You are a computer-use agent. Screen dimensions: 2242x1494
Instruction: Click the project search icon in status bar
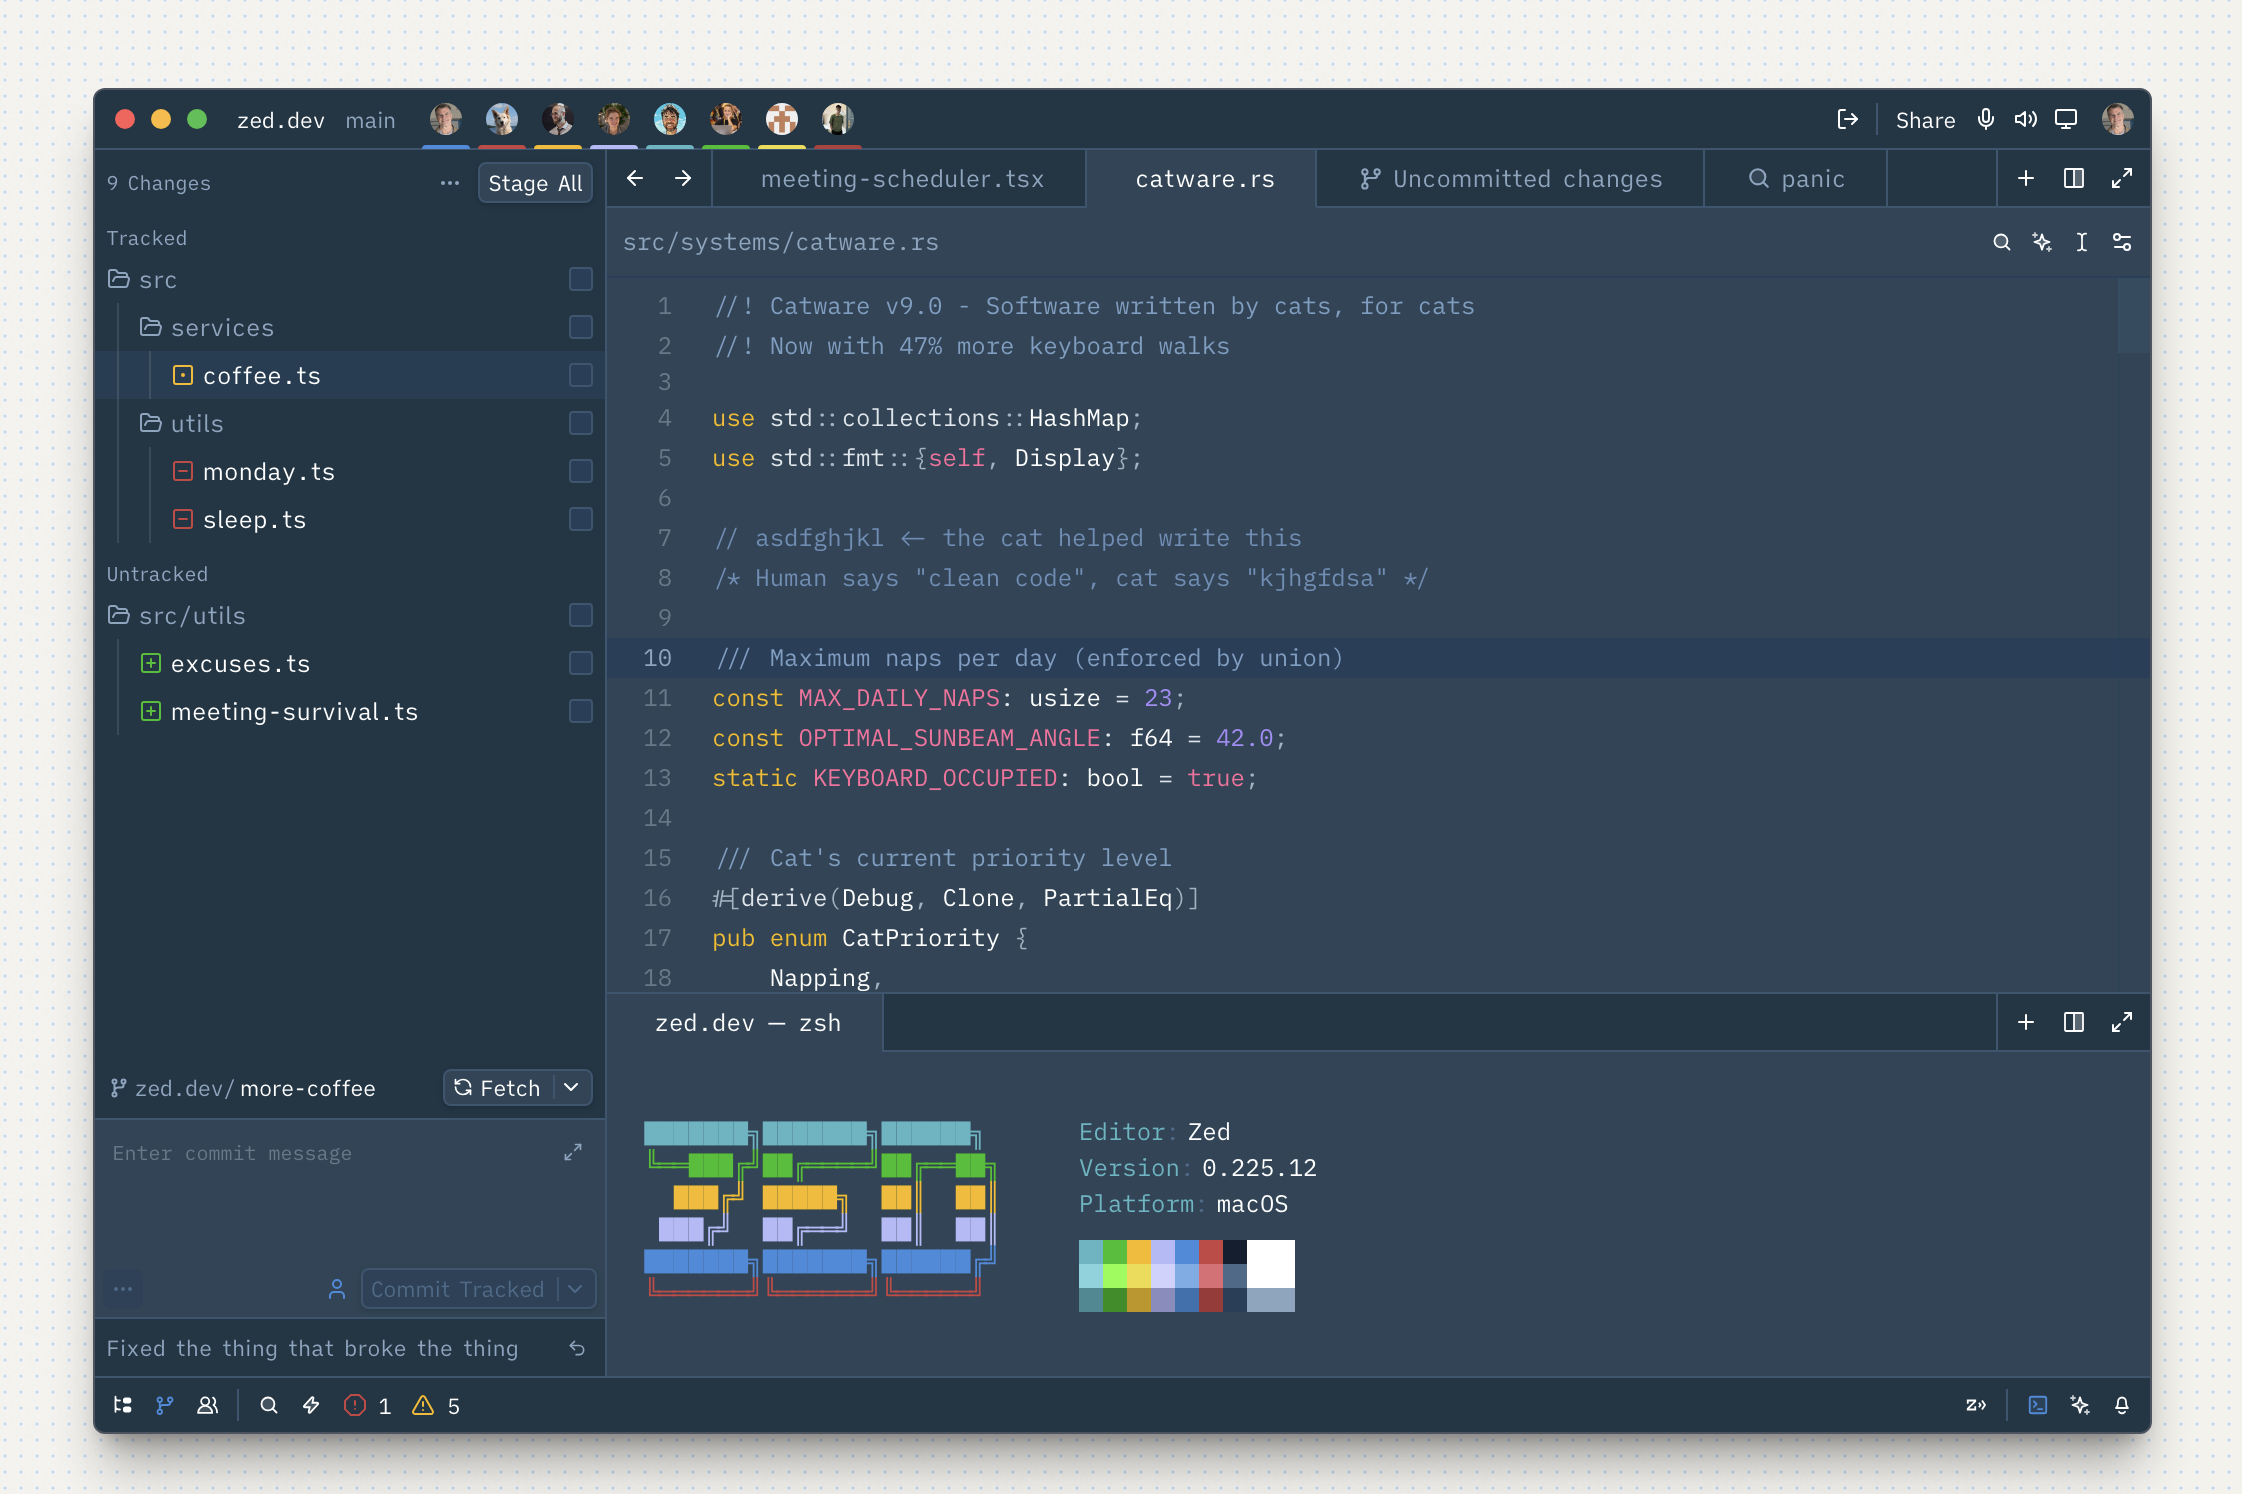[269, 1405]
